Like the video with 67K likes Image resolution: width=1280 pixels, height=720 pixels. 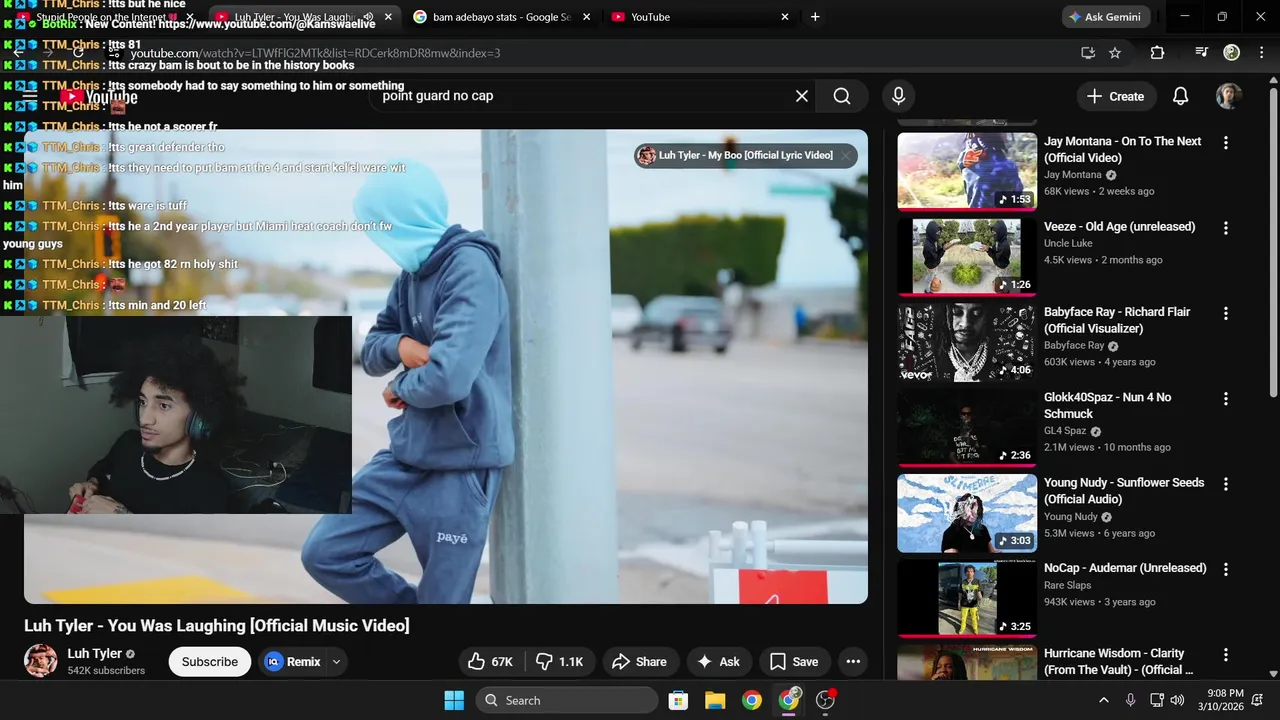pyautogui.click(x=490, y=662)
